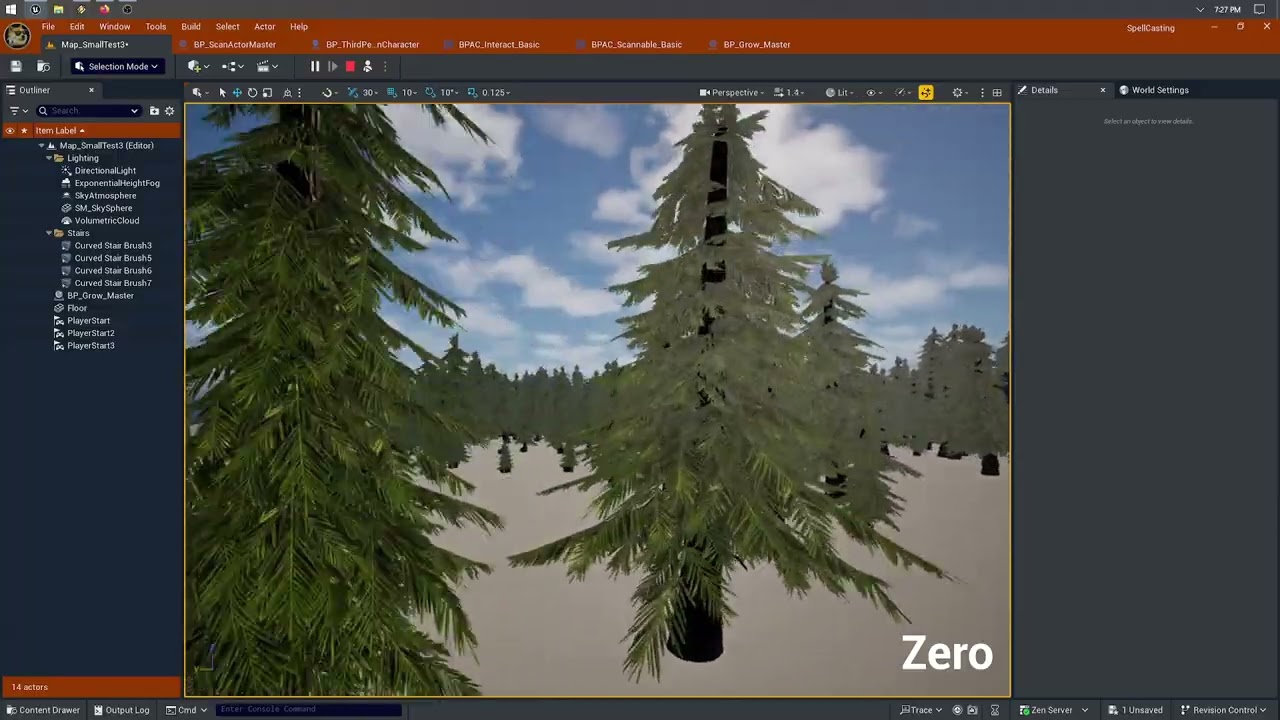Open the surface snapping dropdown
This screenshot has width=1280, height=720.
328,92
